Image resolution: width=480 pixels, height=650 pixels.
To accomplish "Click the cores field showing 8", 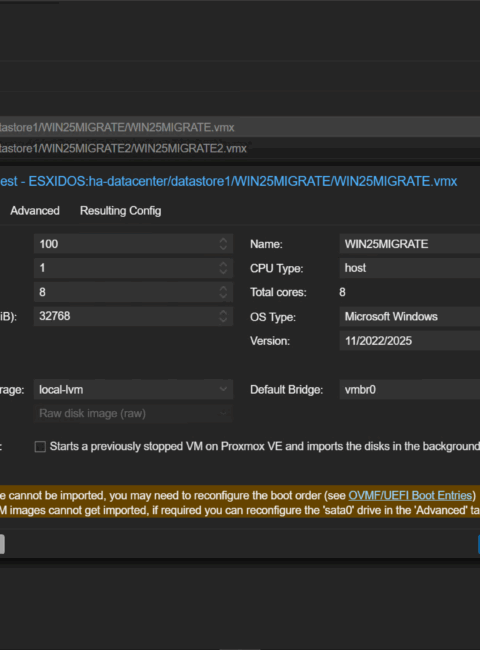I will pos(133,292).
